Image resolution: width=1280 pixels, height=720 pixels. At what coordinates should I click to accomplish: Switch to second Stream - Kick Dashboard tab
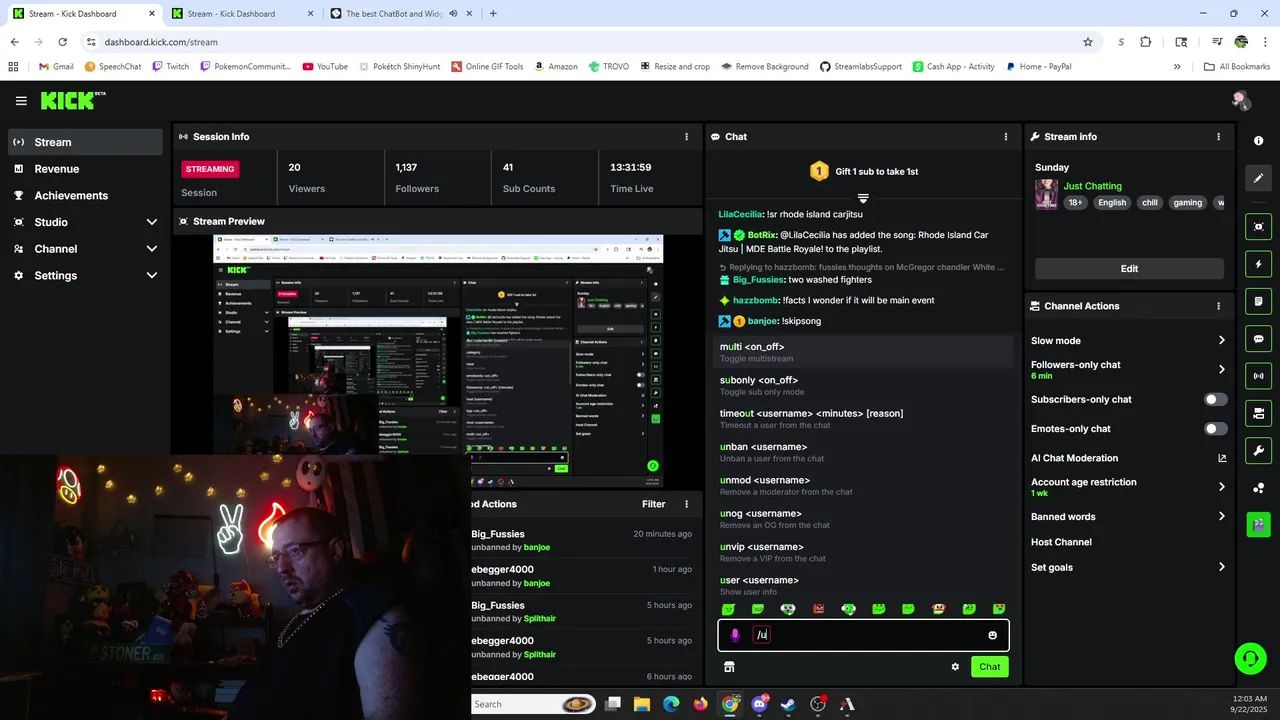(240, 14)
